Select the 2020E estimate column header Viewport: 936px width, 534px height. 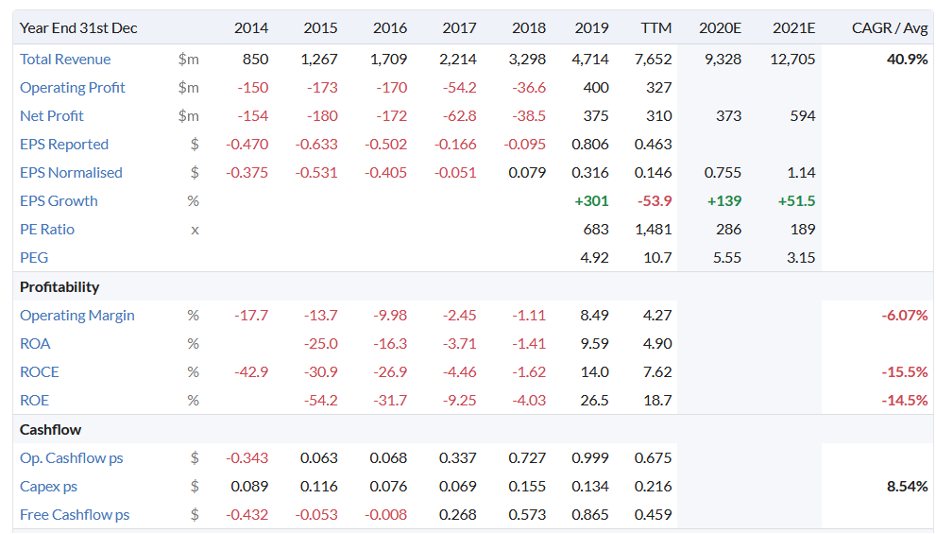click(x=720, y=28)
